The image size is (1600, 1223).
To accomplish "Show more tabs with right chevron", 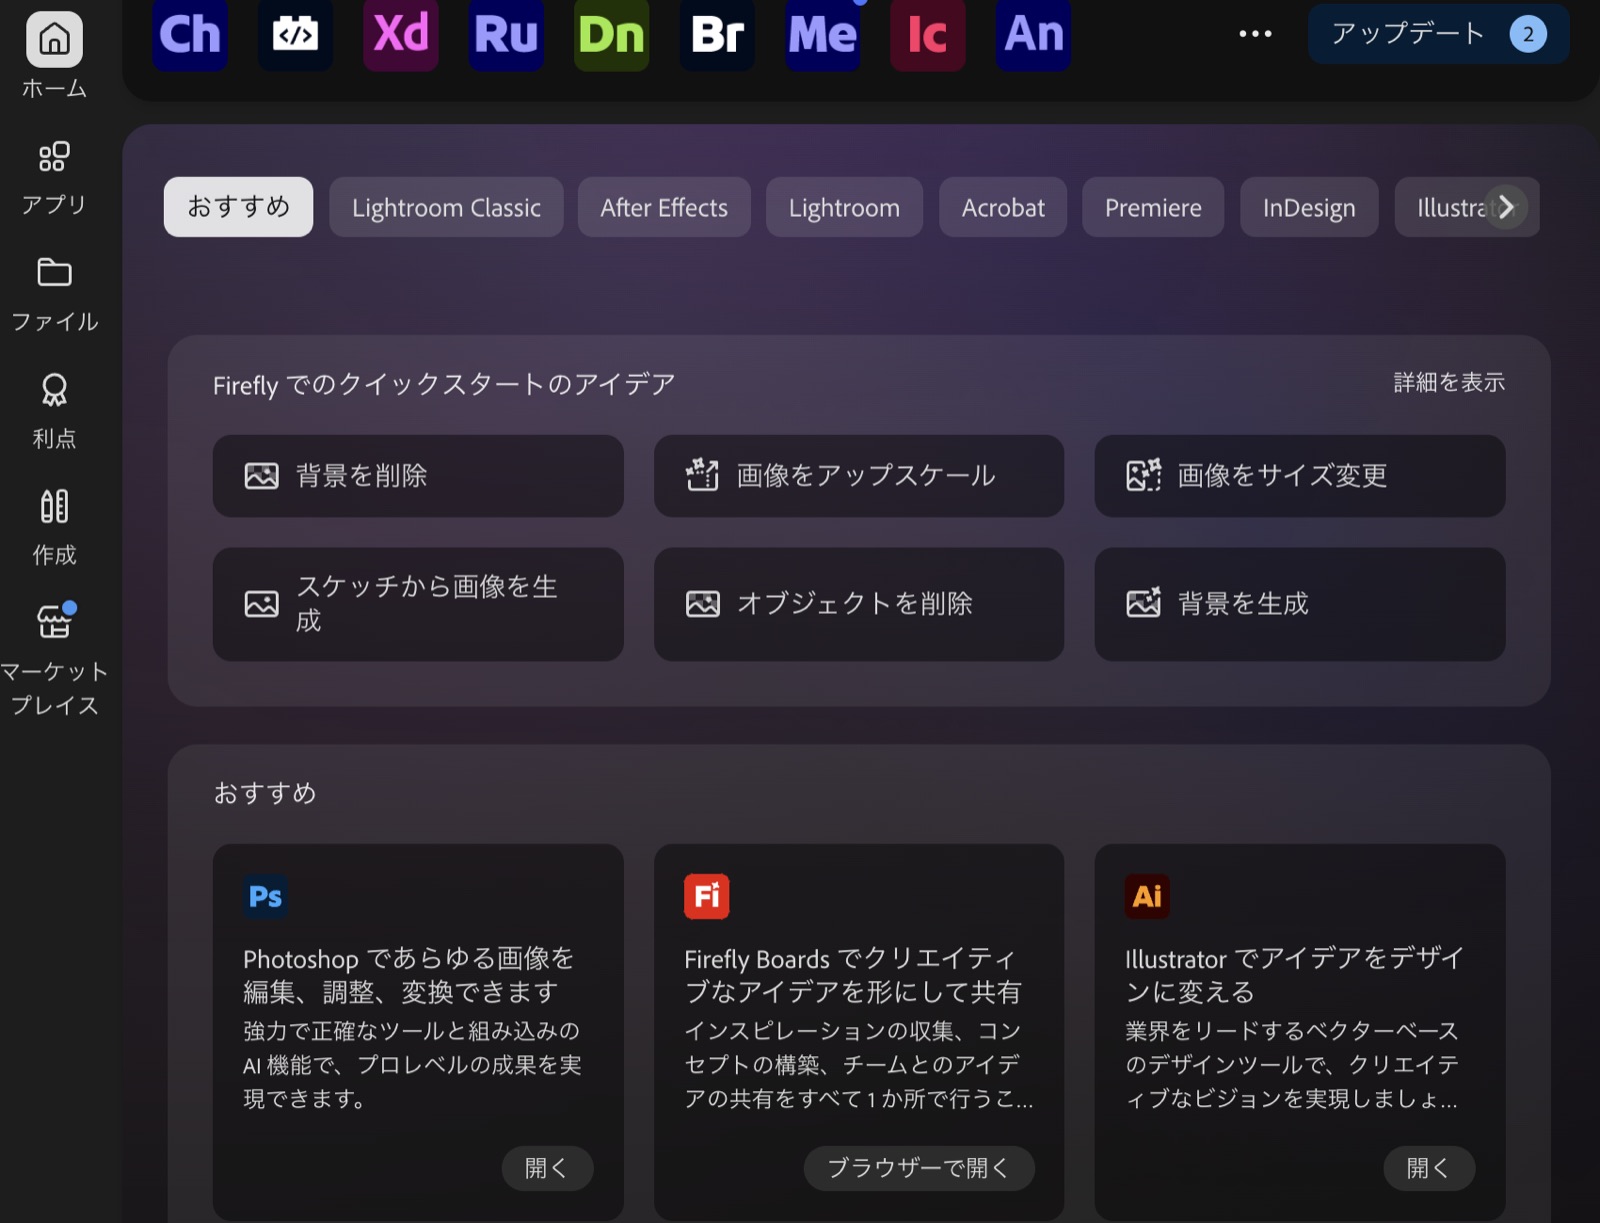I will pyautogui.click(x=1506, y=207).
